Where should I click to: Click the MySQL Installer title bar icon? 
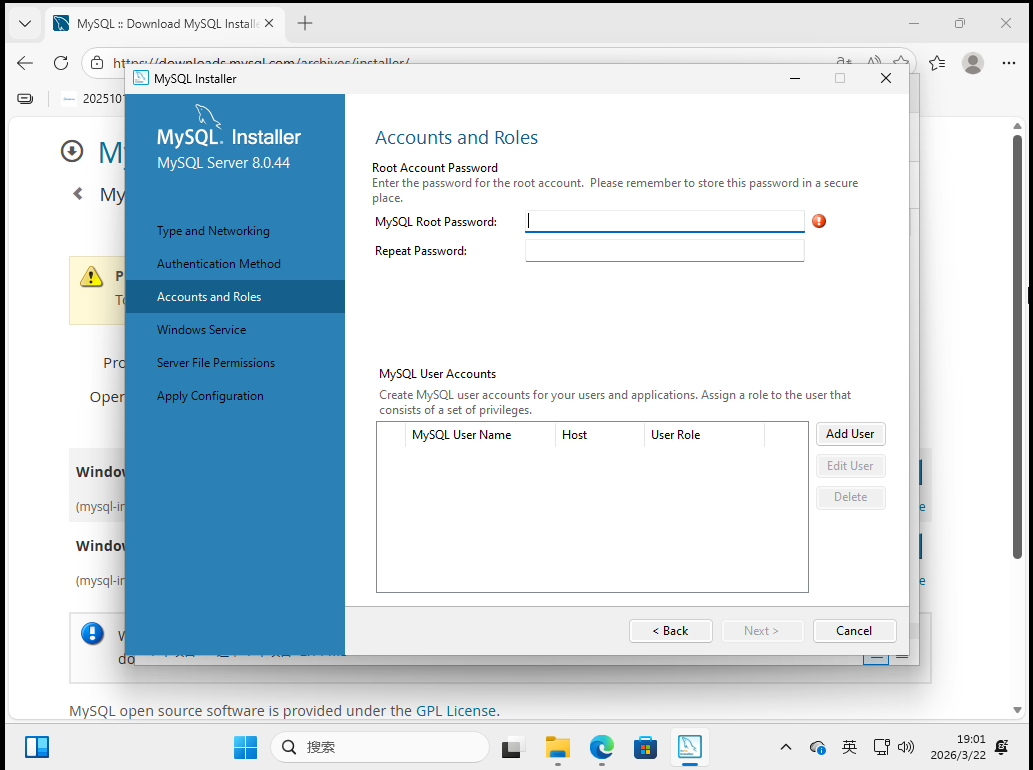coord(141,78)
